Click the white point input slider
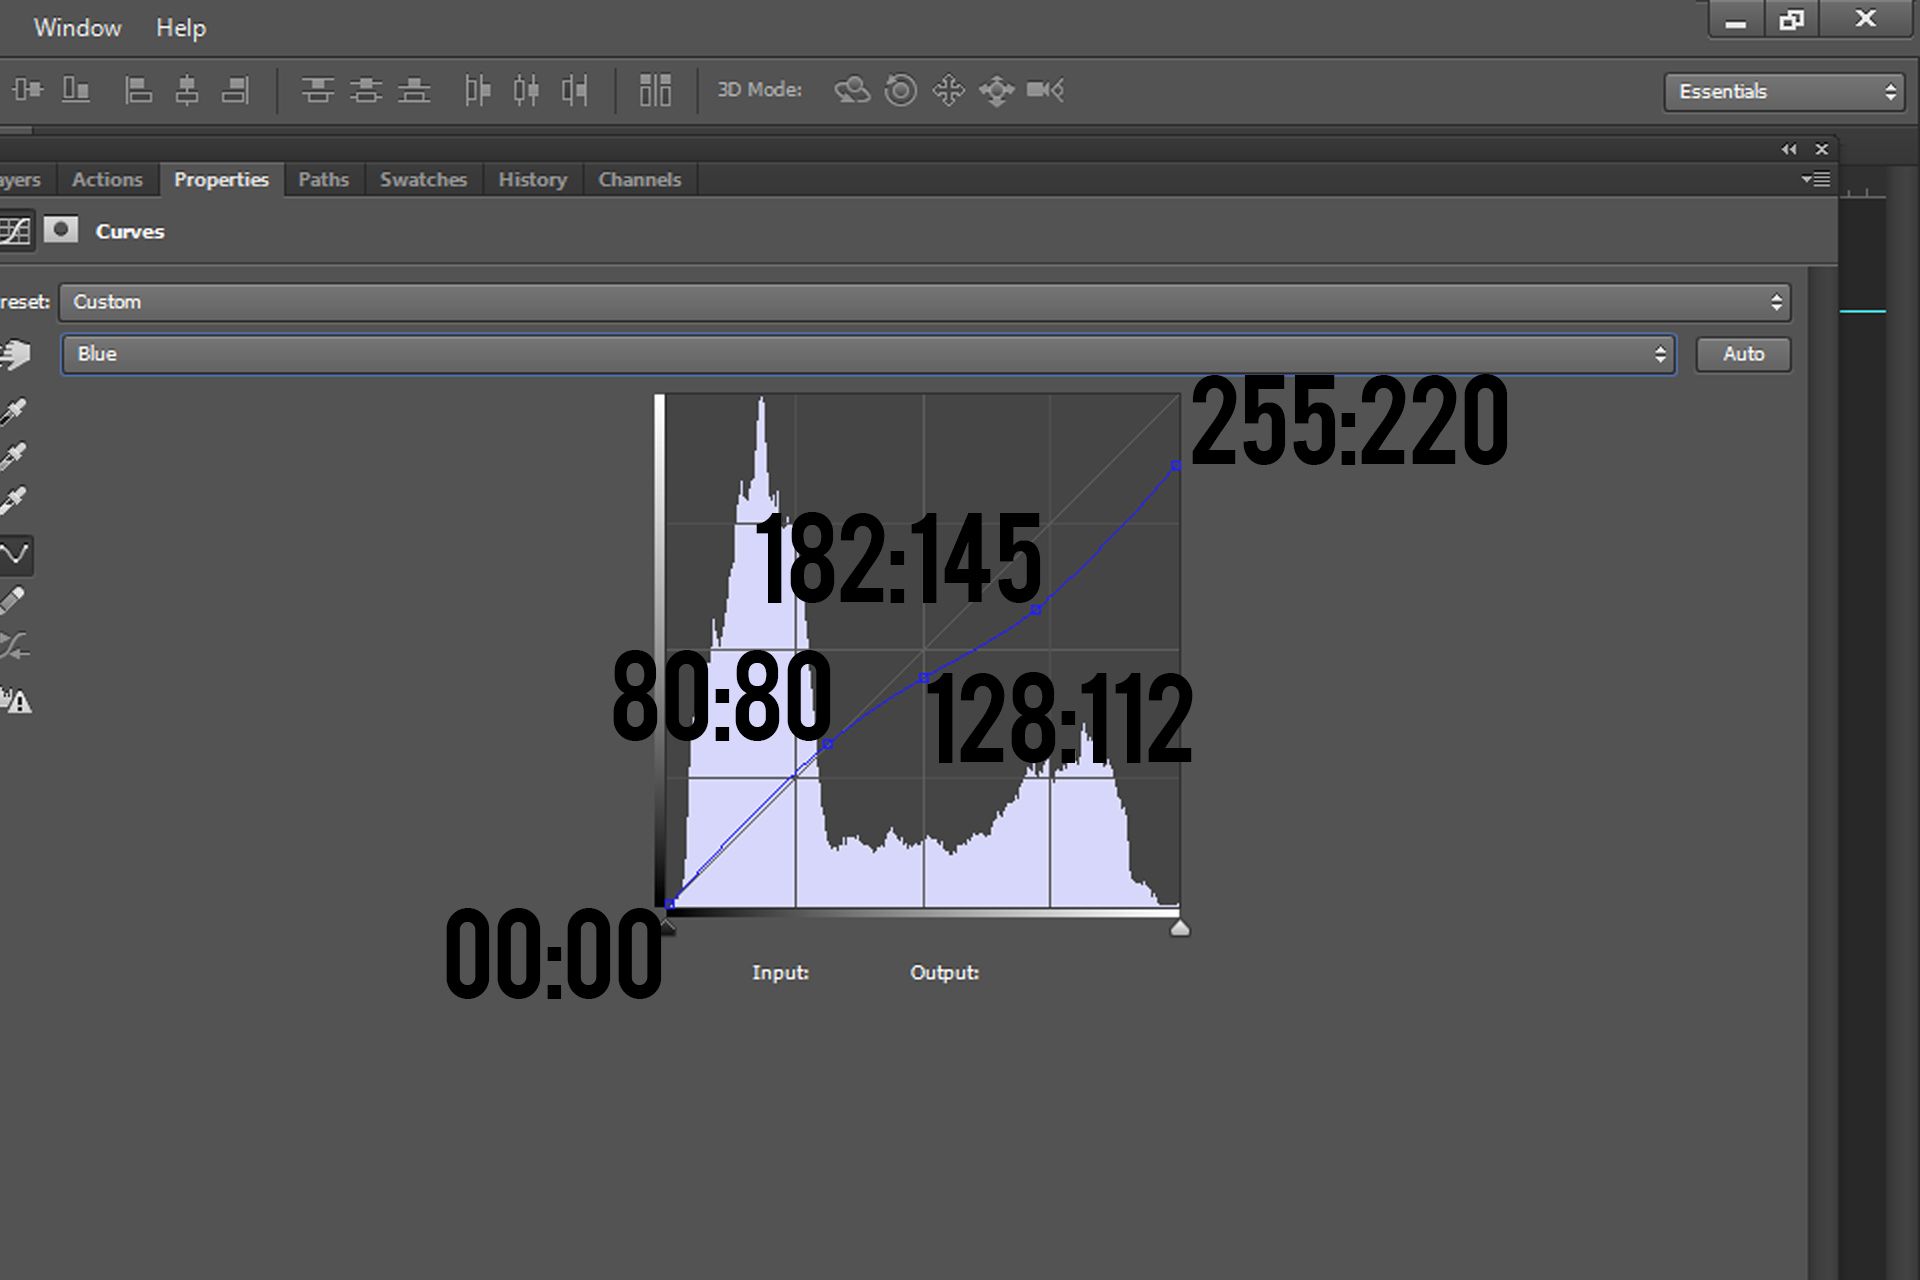 pos(1180,929)
